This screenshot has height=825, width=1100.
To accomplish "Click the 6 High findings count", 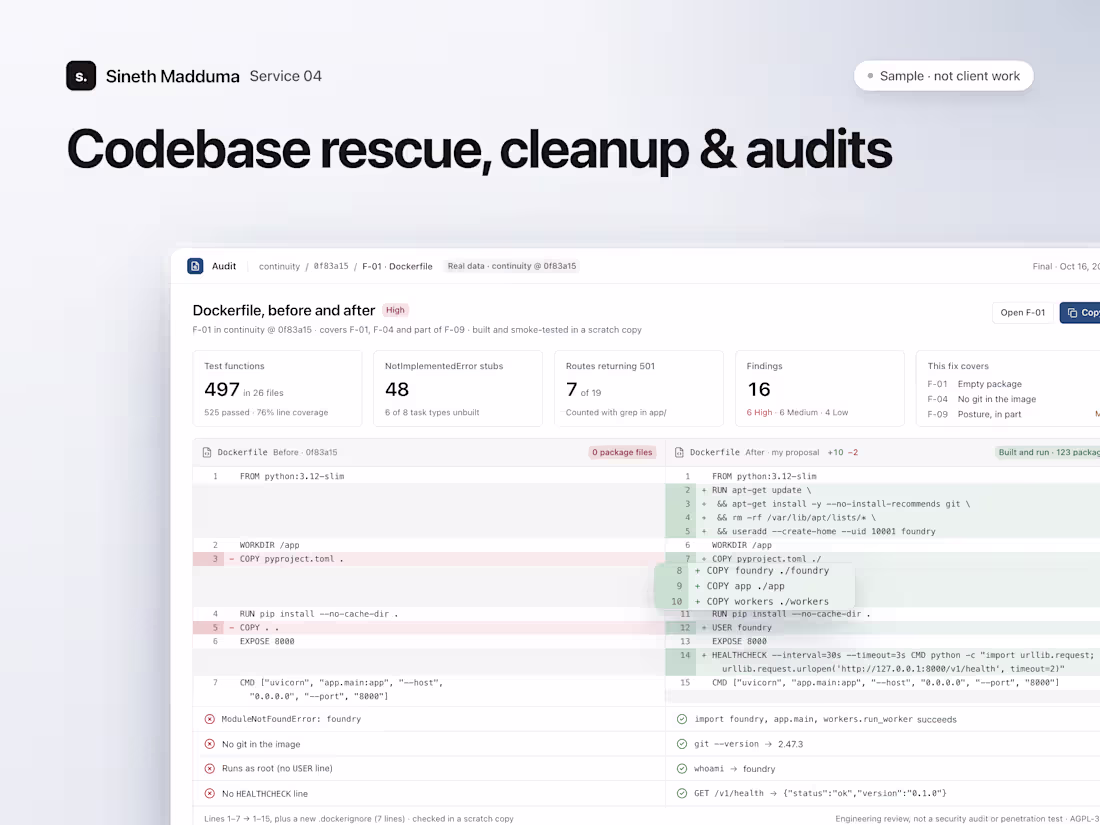I will [x=759, y=412].
